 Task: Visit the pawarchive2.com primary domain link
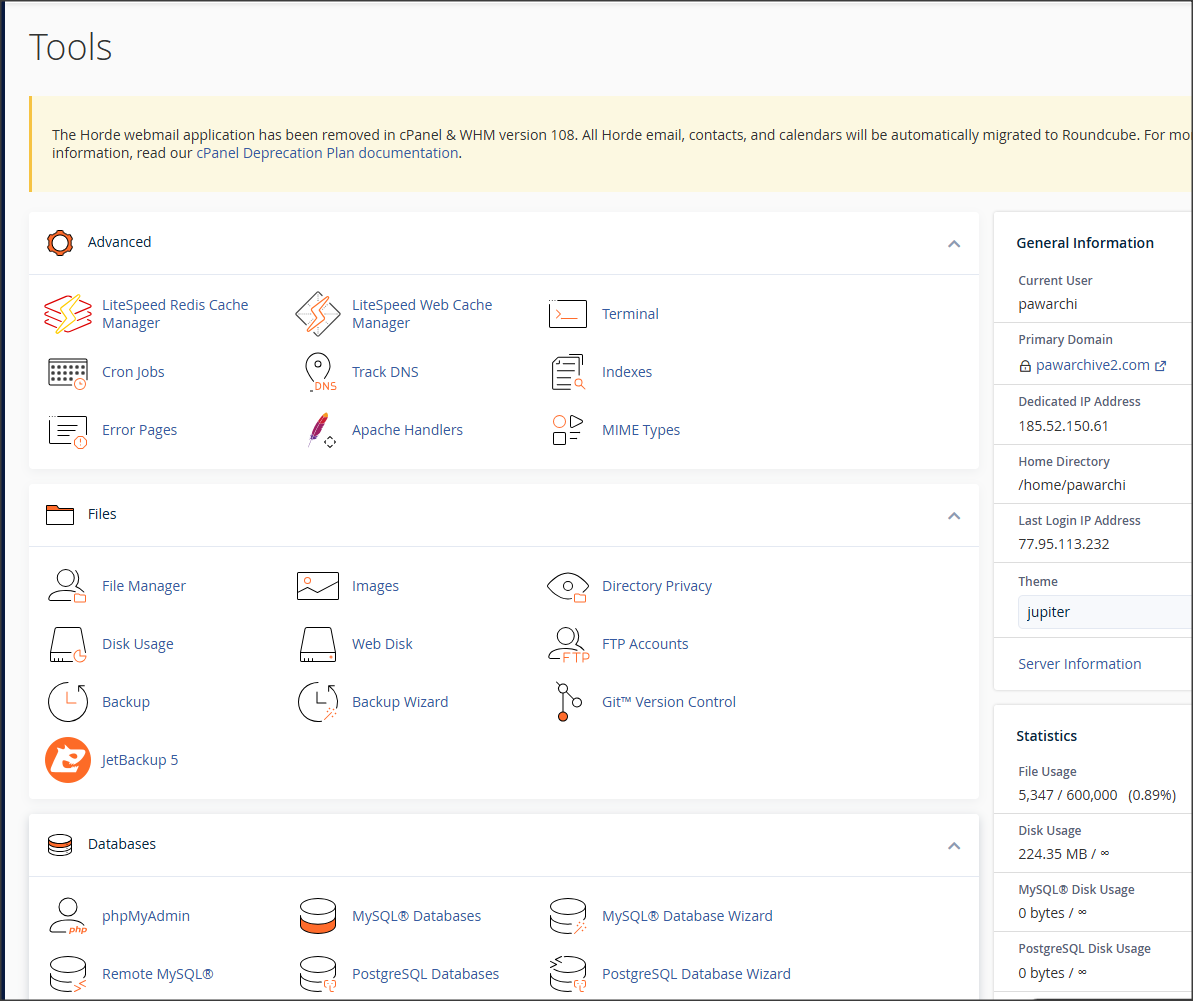pos(1092,365)
